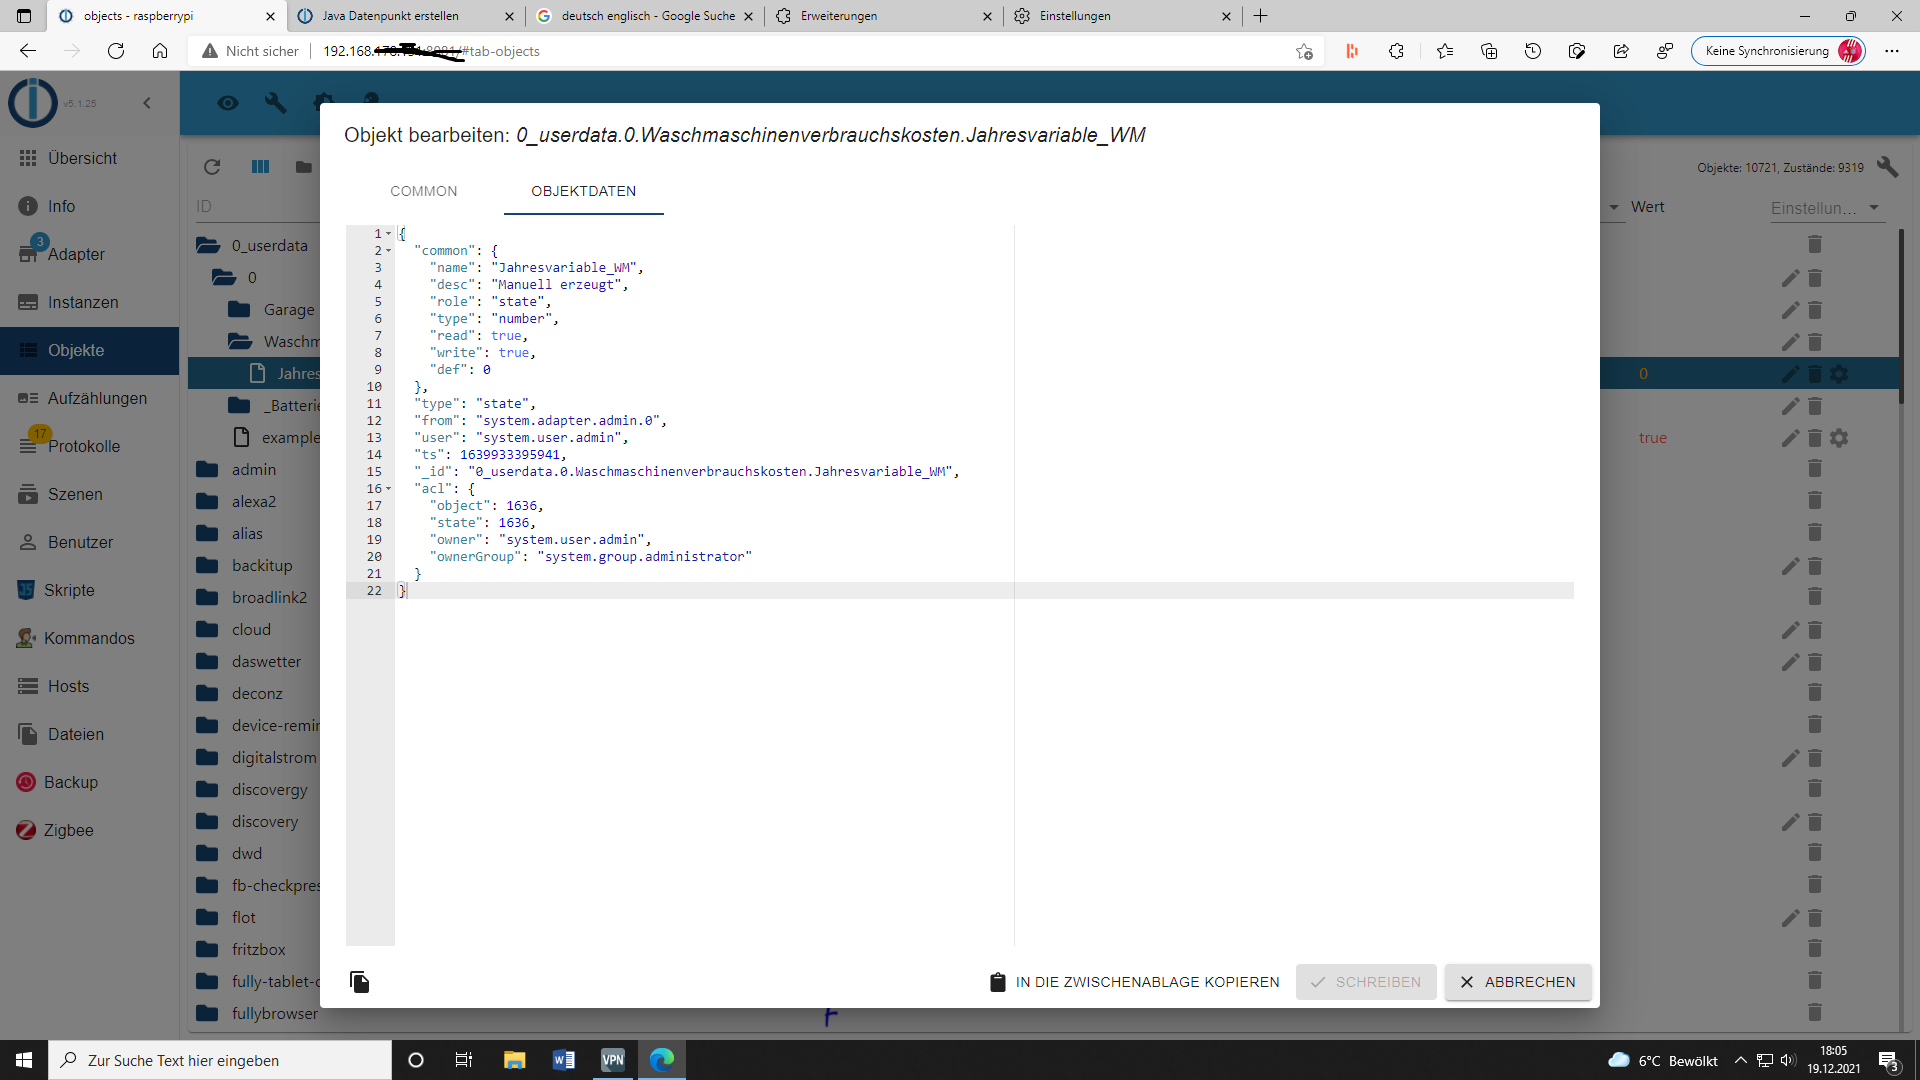
Task: Click the refresh objects list icon
Action: (212, 167)
